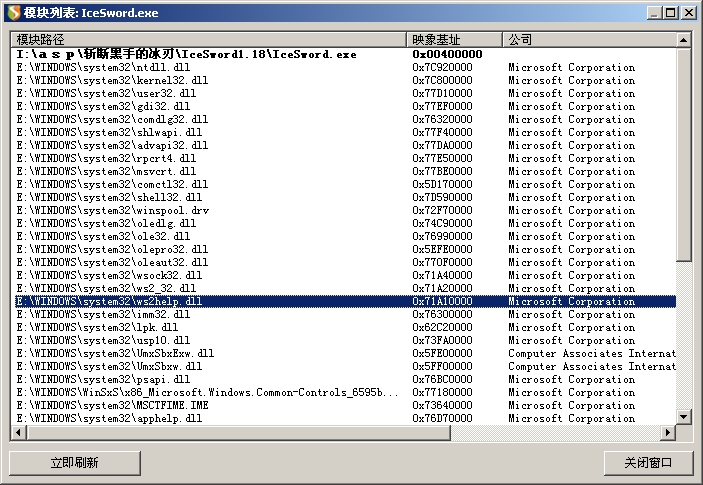The width and height of the screenshot is (703, 485).
Task: Click base address 0x7C800000
Action: click(442, 80)
